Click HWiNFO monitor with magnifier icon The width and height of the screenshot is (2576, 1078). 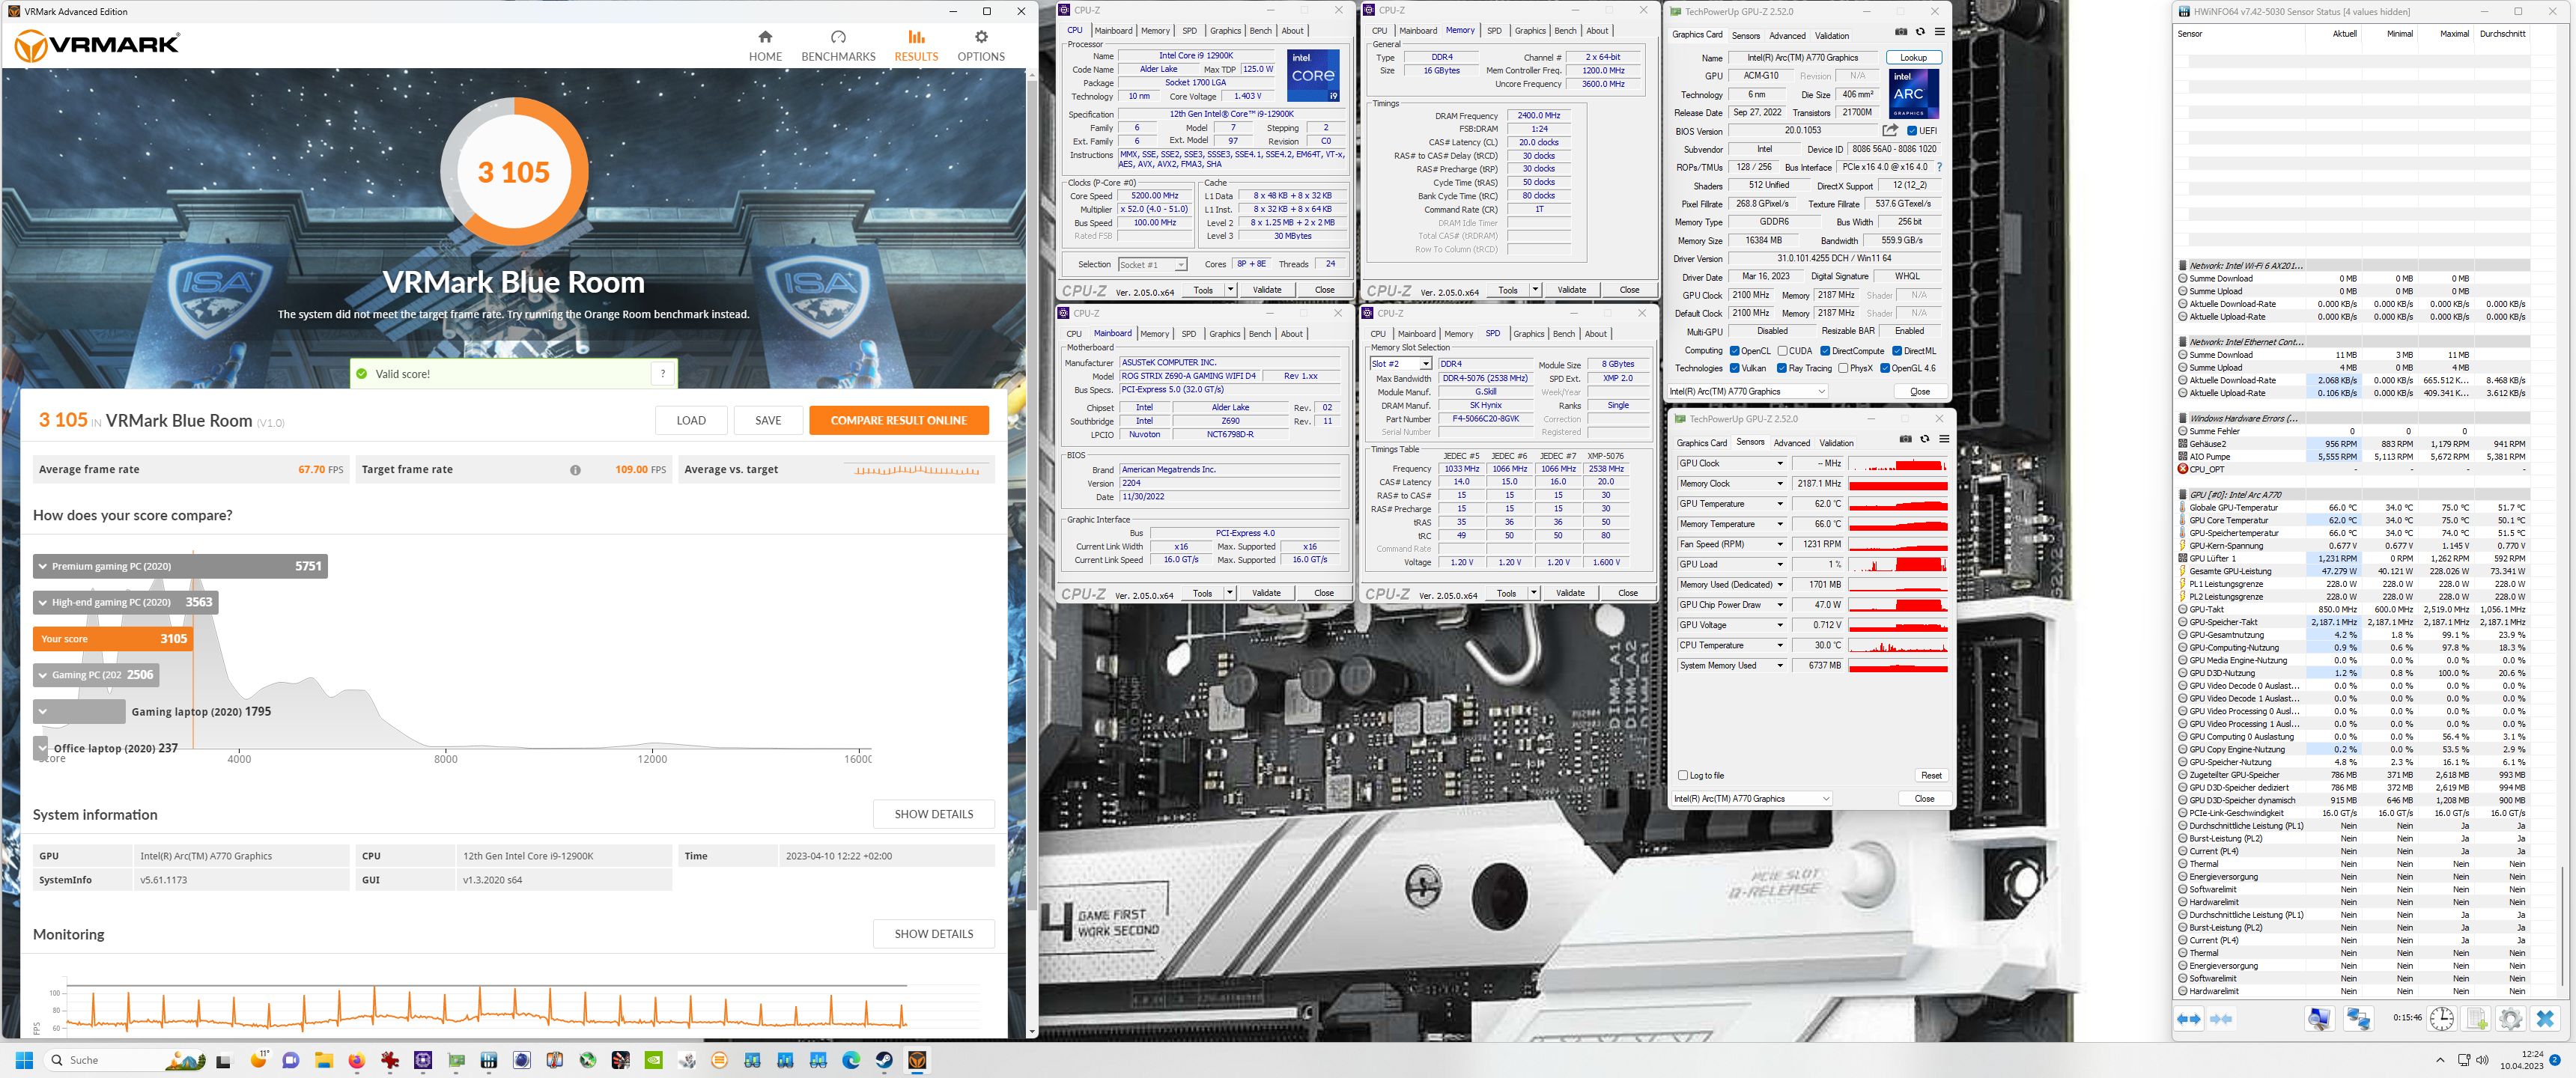coord(2319,1019)
